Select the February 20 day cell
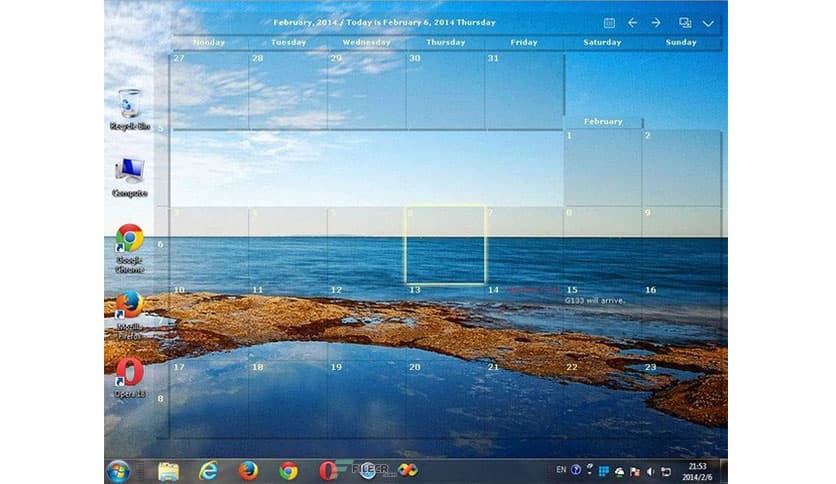Viewport: 836px width, 484px height. (445, 400)
